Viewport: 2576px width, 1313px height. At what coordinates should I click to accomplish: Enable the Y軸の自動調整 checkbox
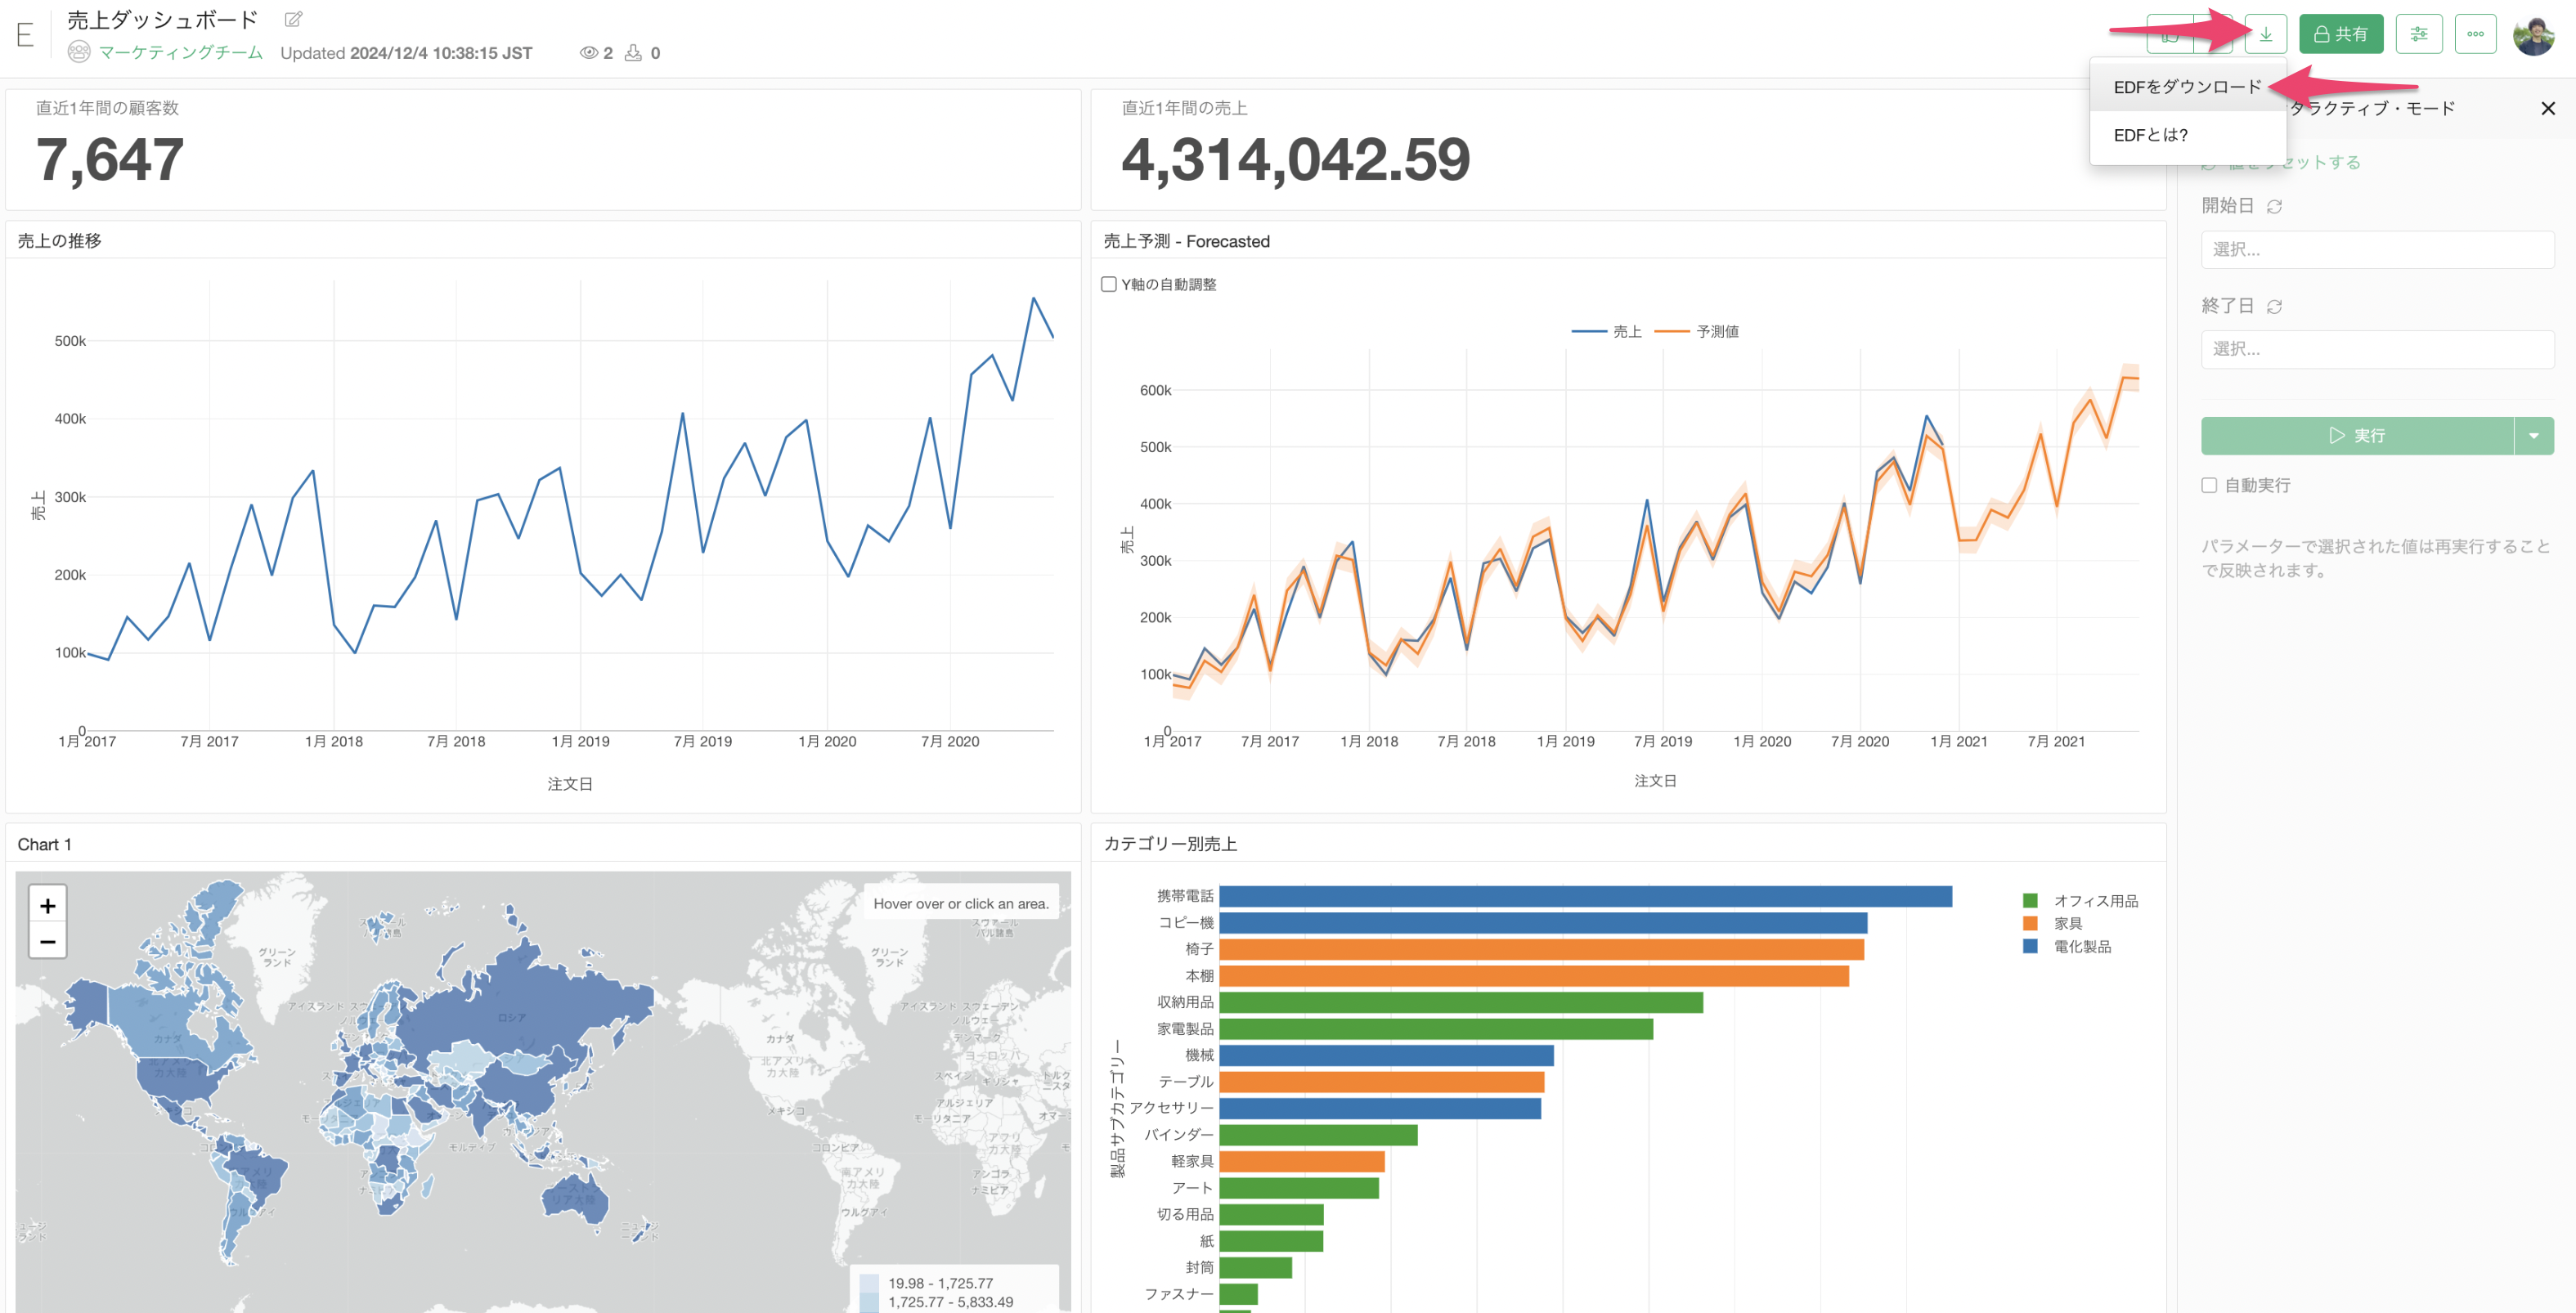(1108, 284)
